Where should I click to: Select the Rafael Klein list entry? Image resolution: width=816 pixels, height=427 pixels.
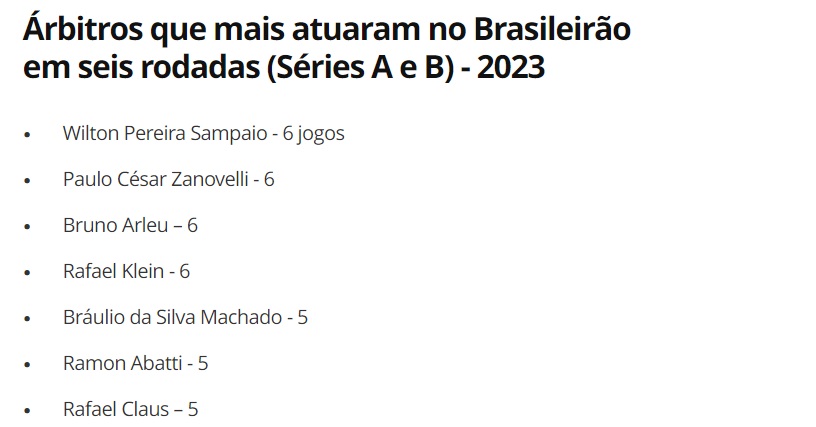tap(126, 271)
